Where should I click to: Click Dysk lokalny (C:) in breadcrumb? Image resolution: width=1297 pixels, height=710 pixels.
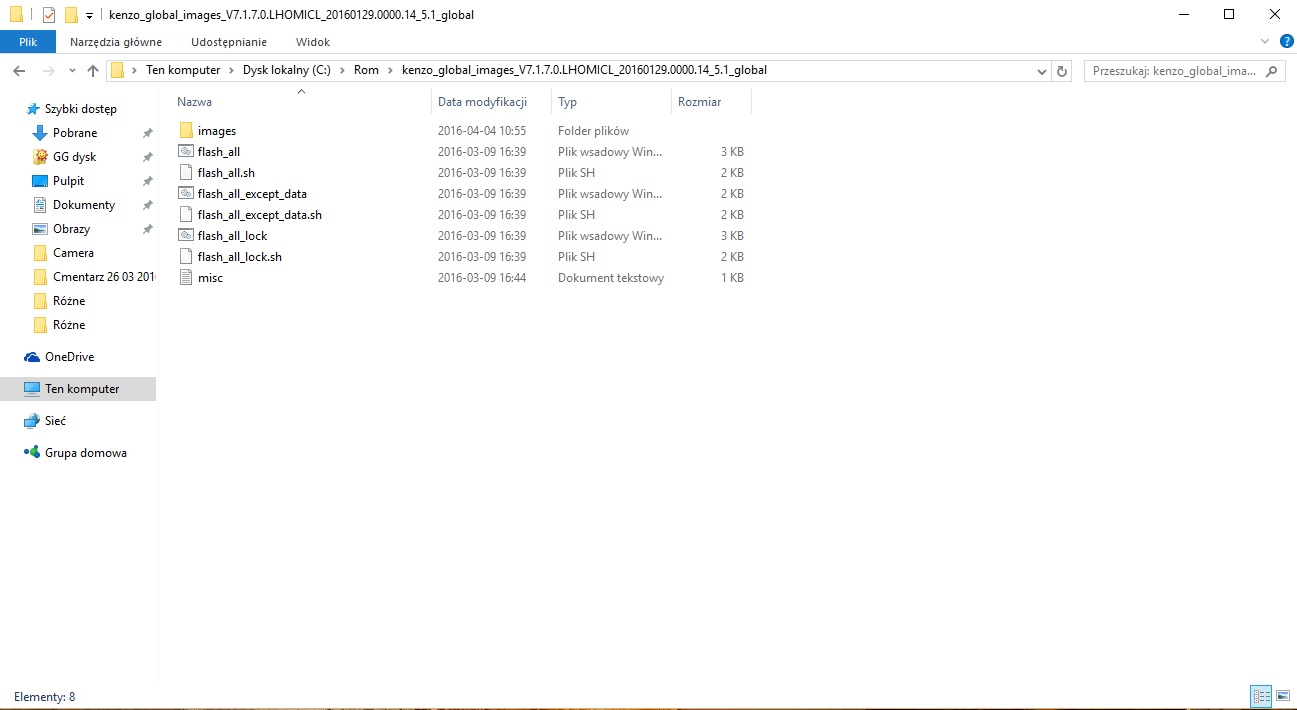click(286, 70)
